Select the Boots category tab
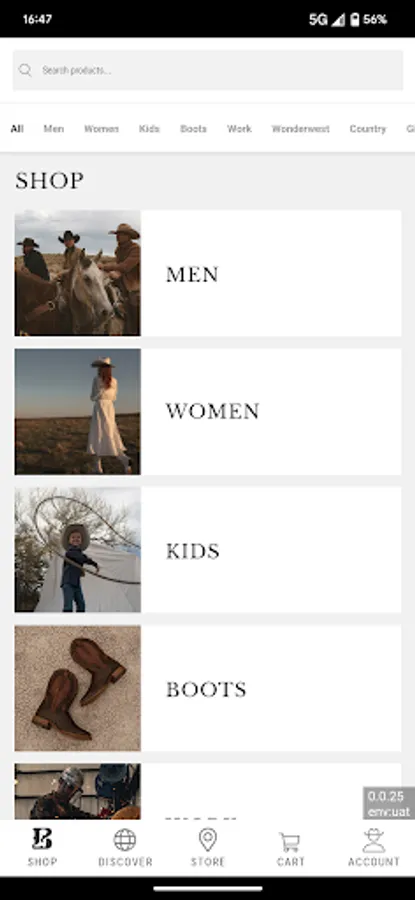 coord(193,129)
